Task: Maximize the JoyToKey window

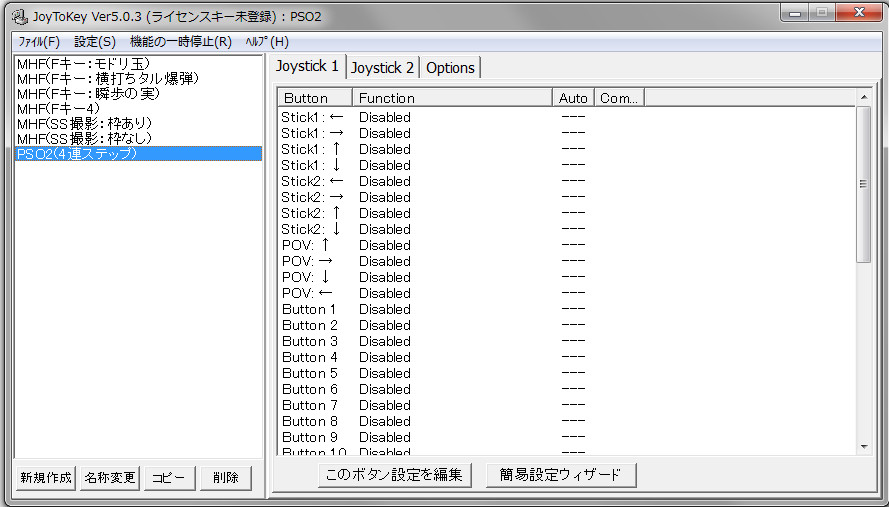Action: pyautogui.click(x=822, y=13)
